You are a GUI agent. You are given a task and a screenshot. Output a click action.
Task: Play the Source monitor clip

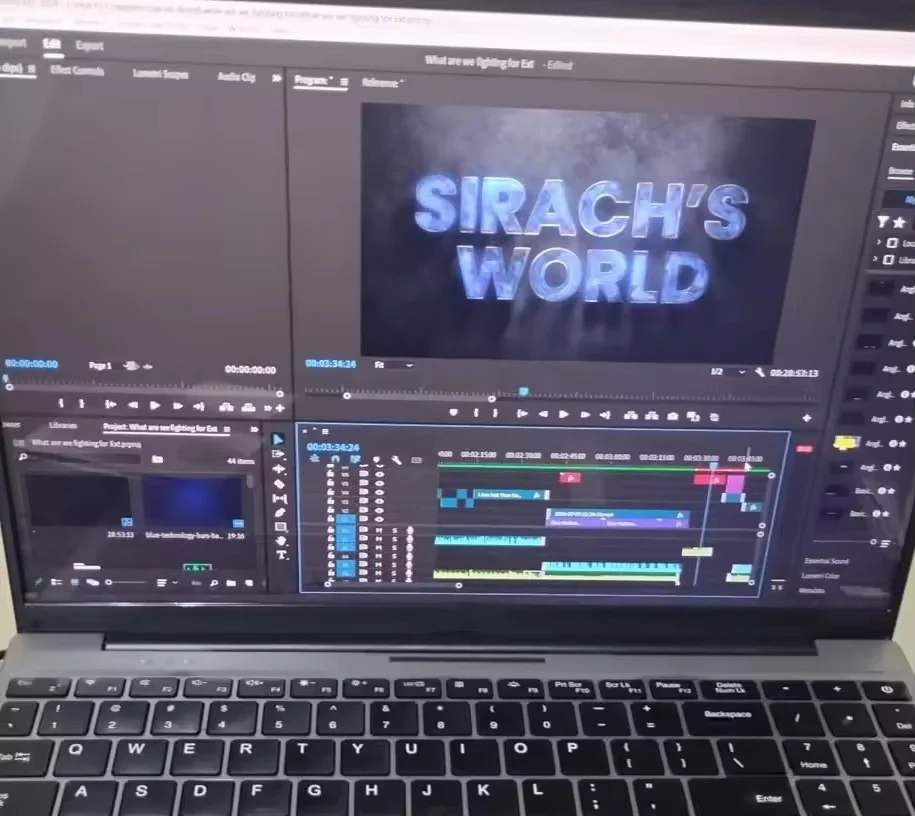155,405
